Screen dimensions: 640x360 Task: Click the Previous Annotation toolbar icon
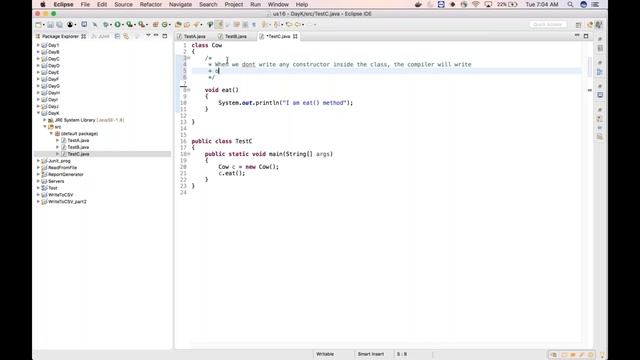coord(277,25)
